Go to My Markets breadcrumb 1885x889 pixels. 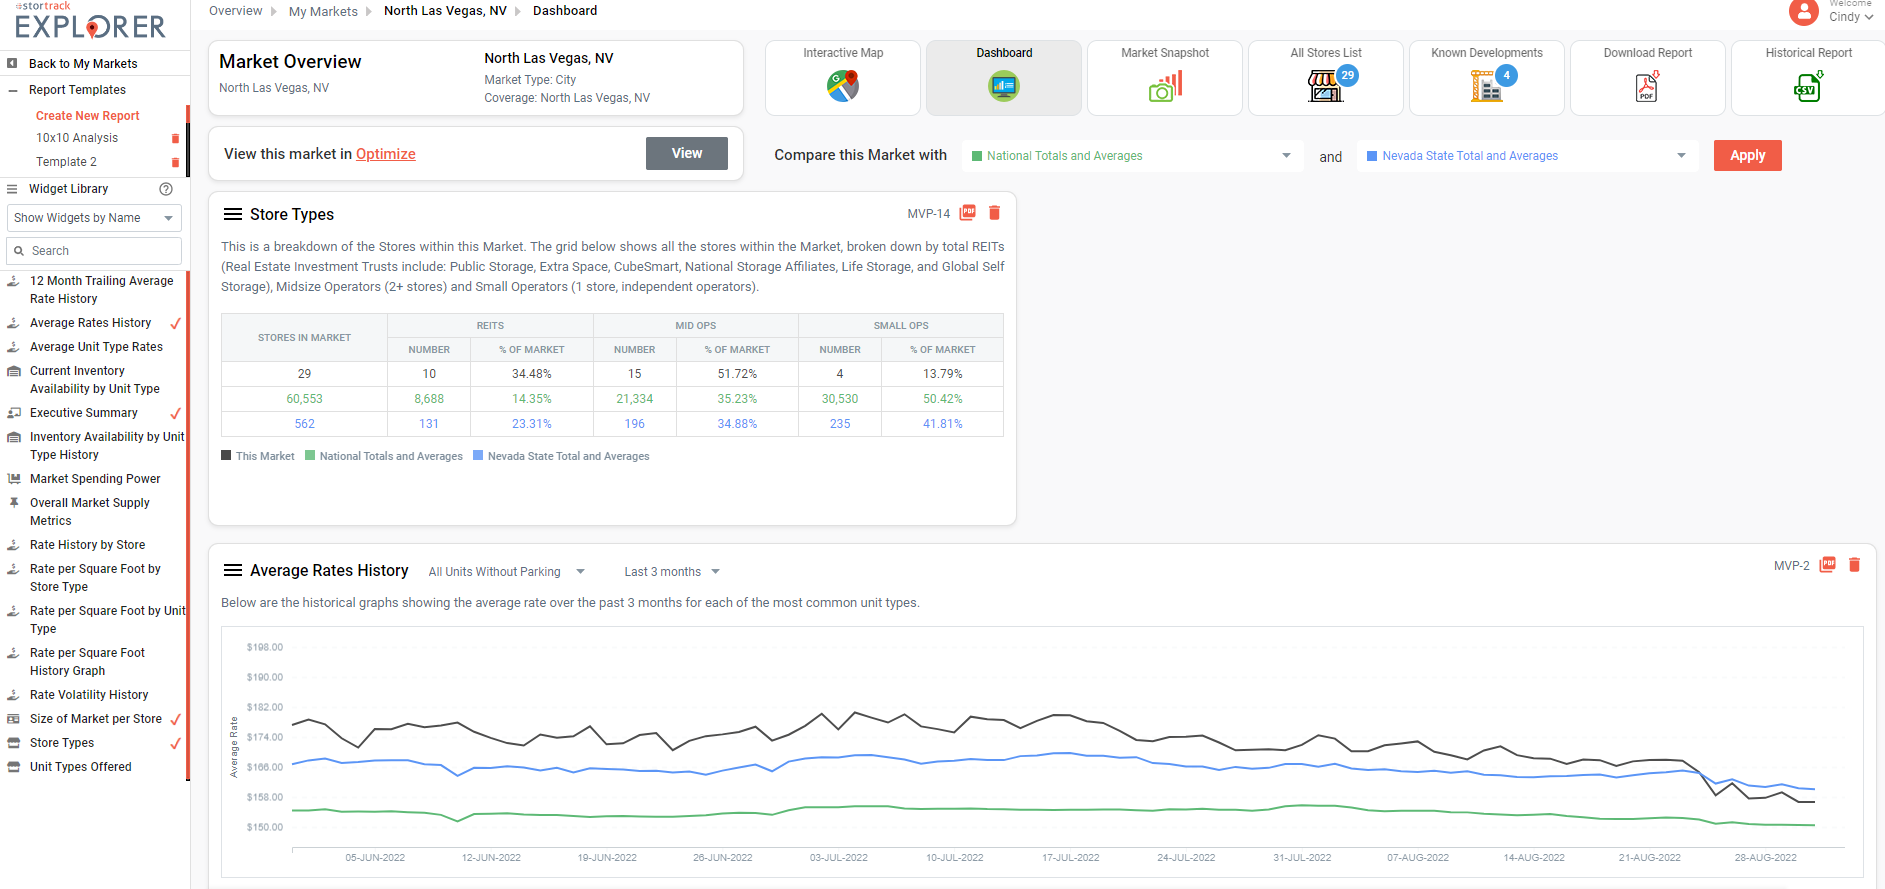323,12
